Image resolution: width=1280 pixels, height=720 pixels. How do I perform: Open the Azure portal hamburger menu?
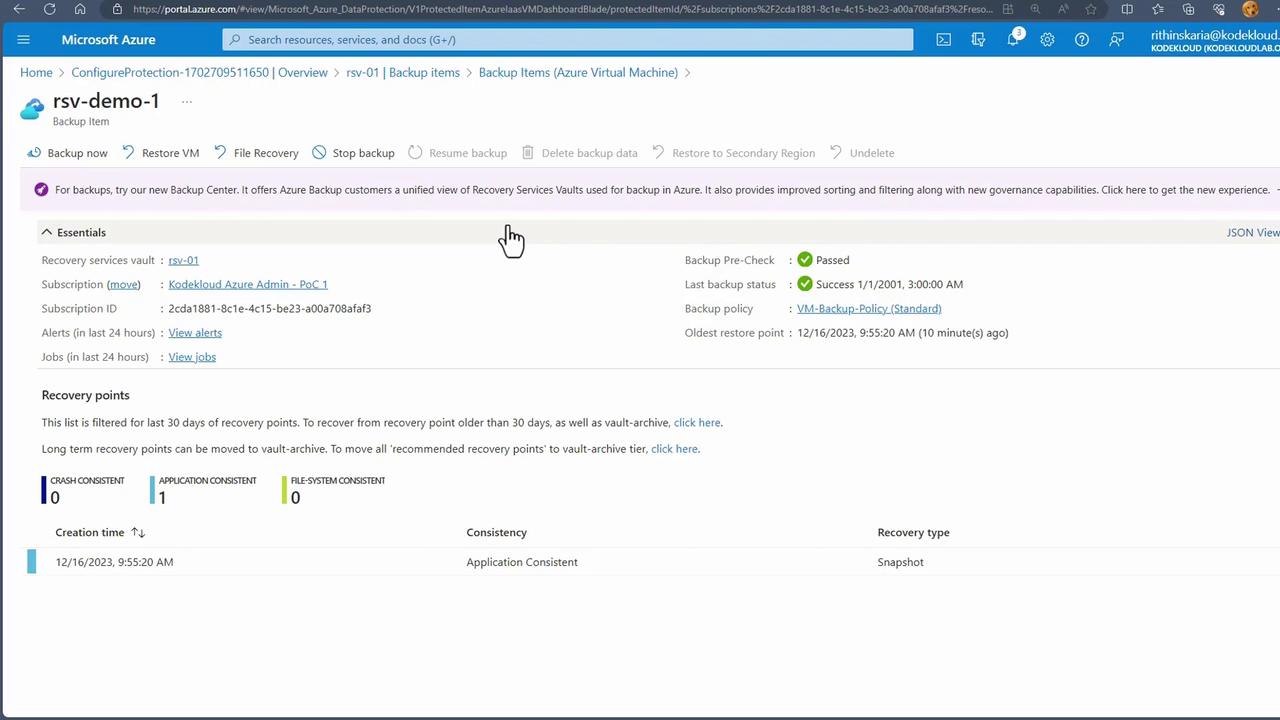[x=24, y=40]
